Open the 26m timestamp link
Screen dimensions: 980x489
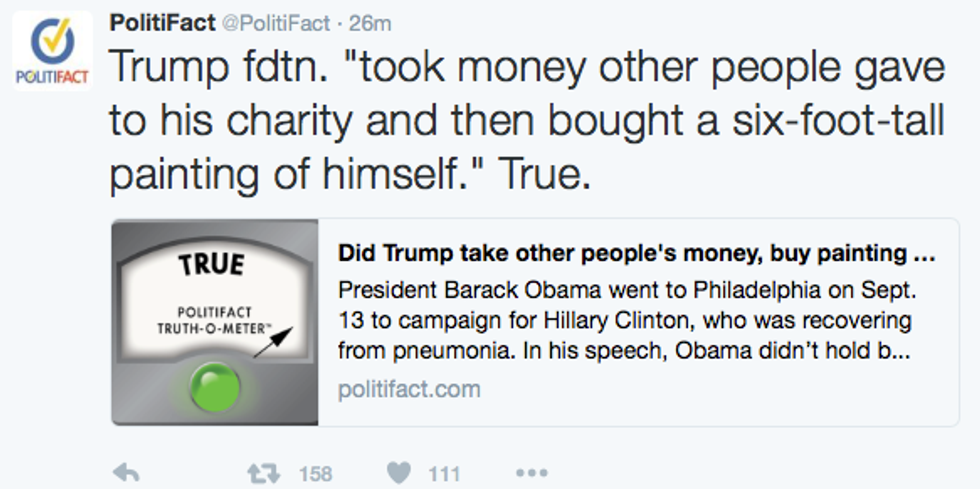point(369,22)
